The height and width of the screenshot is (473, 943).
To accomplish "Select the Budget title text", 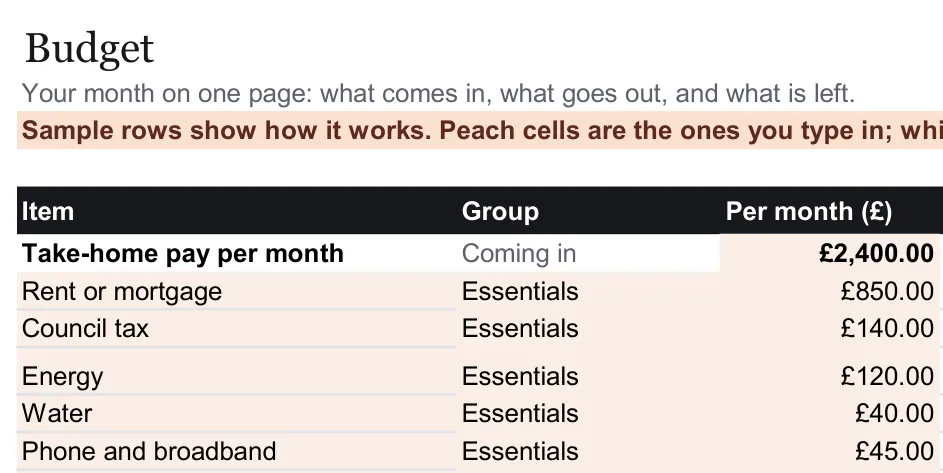I will tap(89, 49).
